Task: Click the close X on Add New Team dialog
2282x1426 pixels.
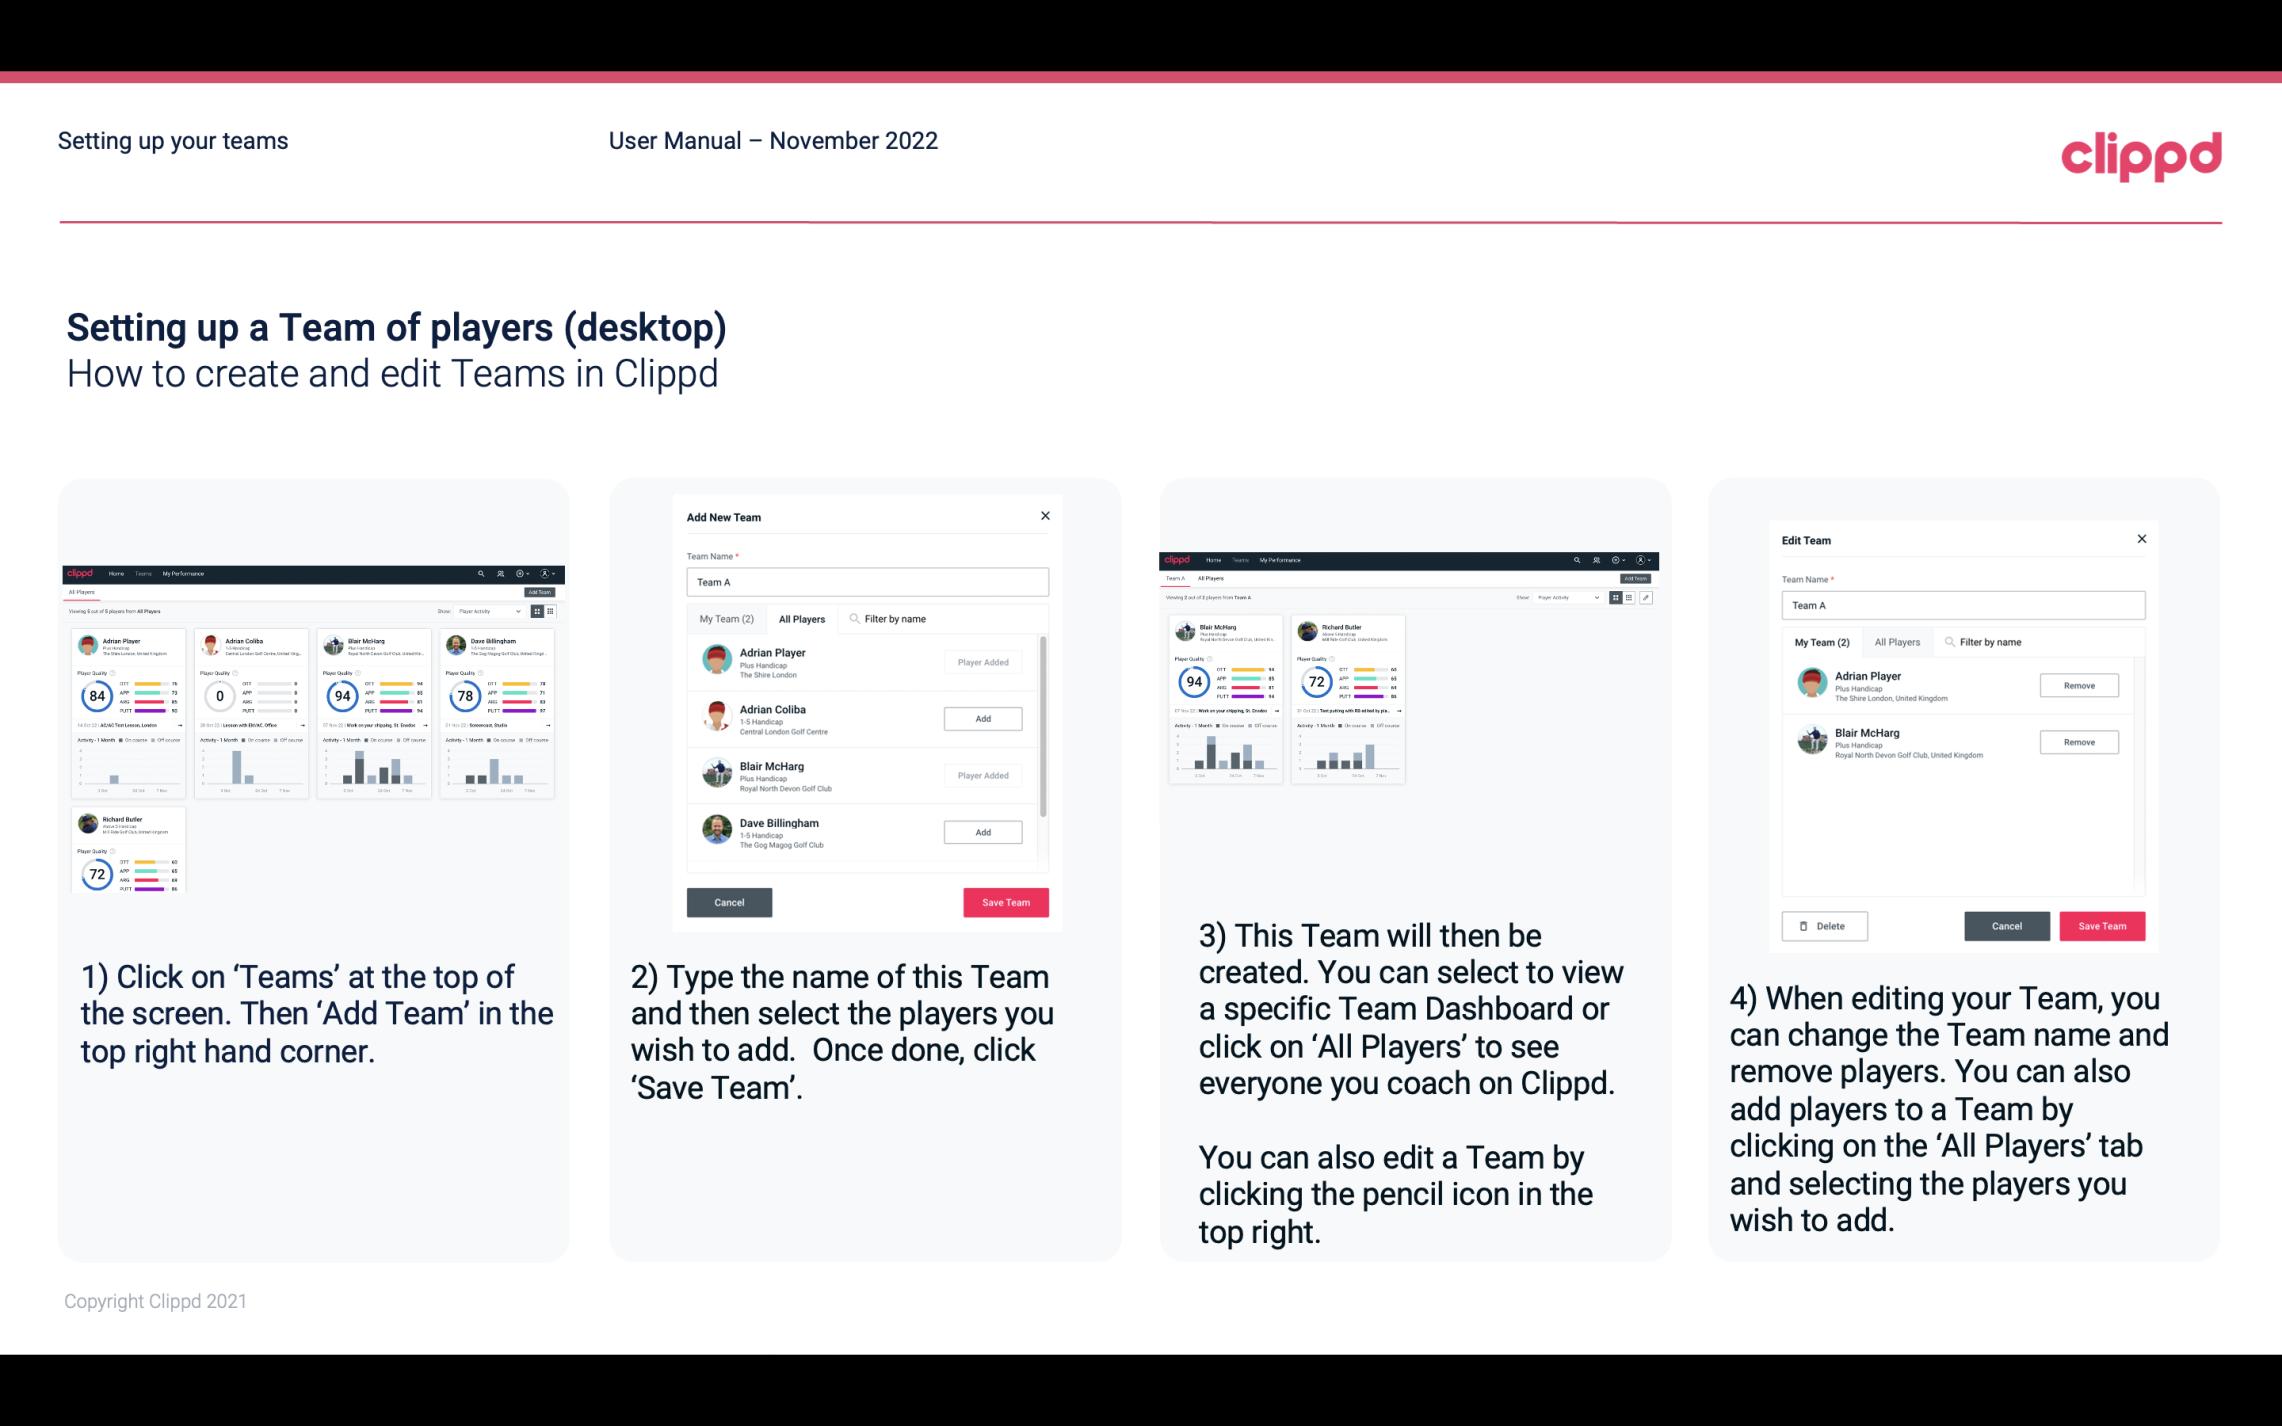Action: 1043,516
